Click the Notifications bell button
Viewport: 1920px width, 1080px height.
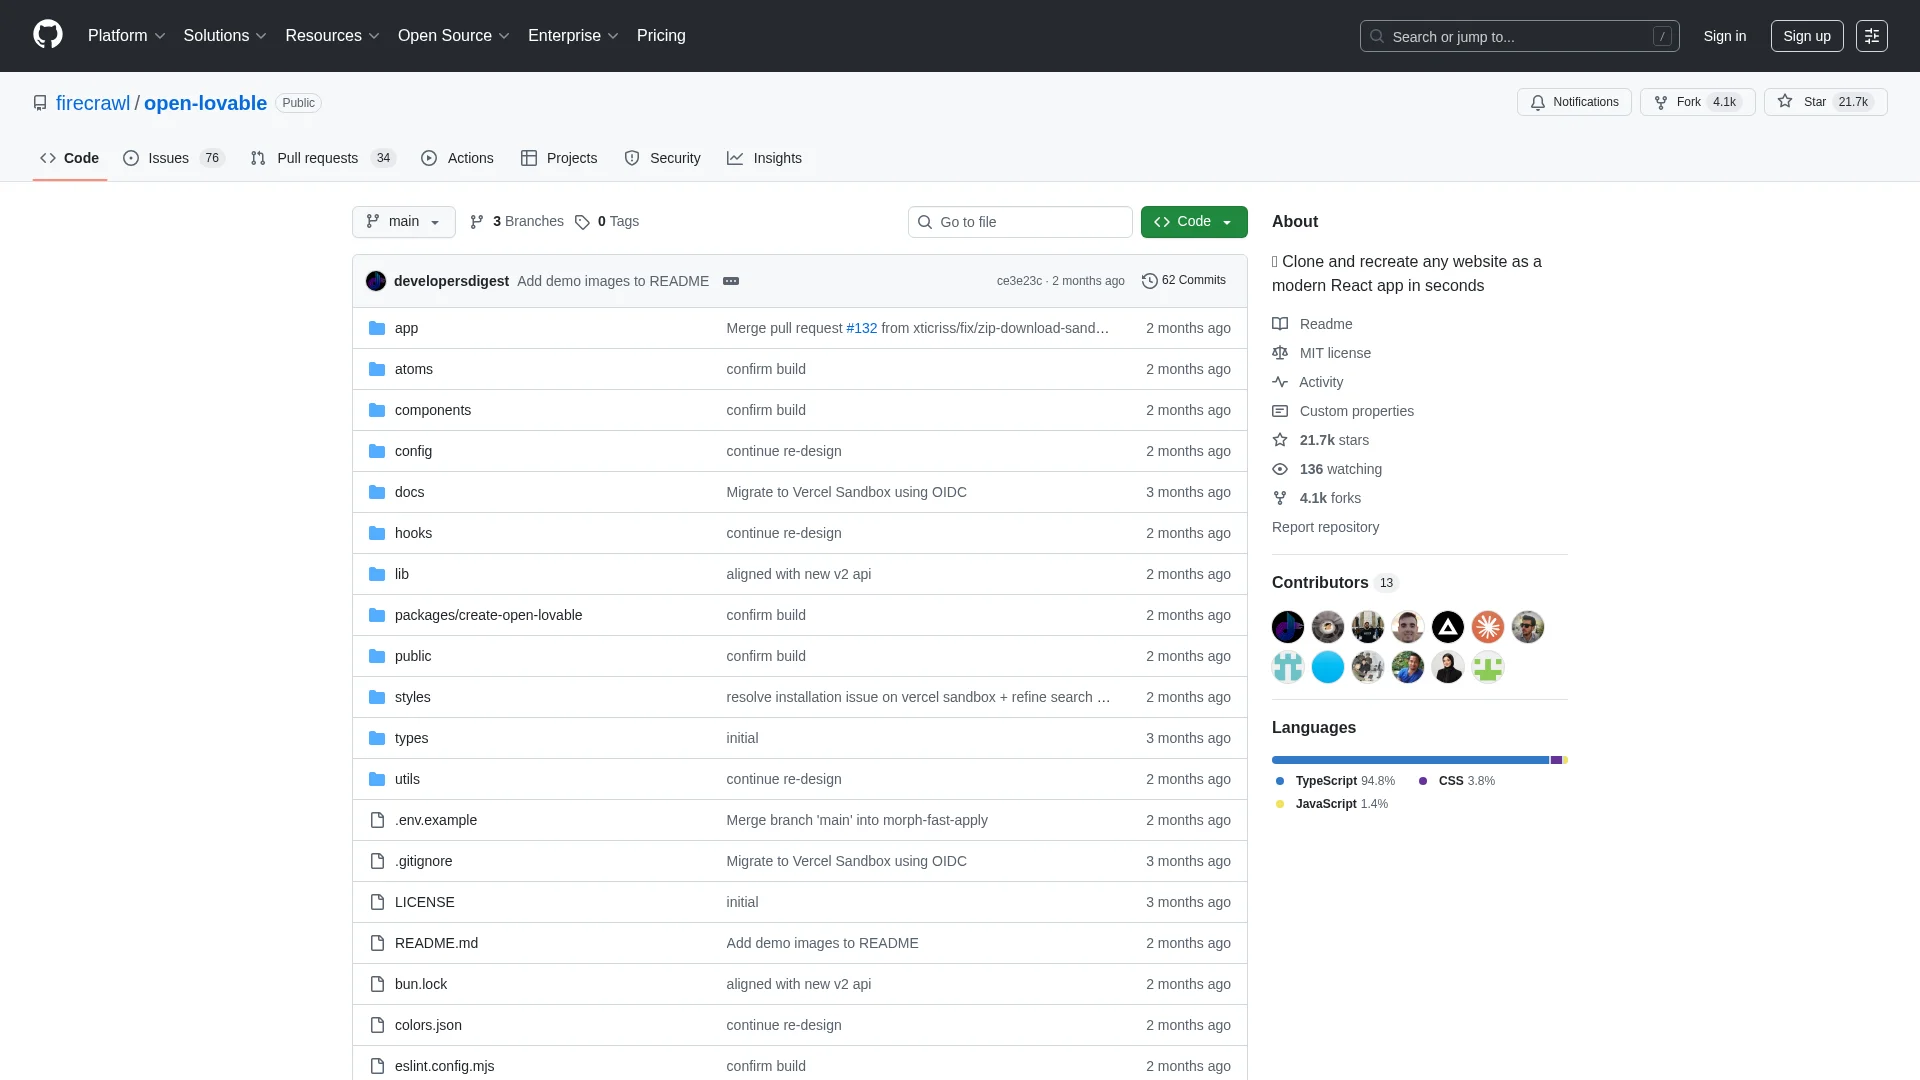1574,102
